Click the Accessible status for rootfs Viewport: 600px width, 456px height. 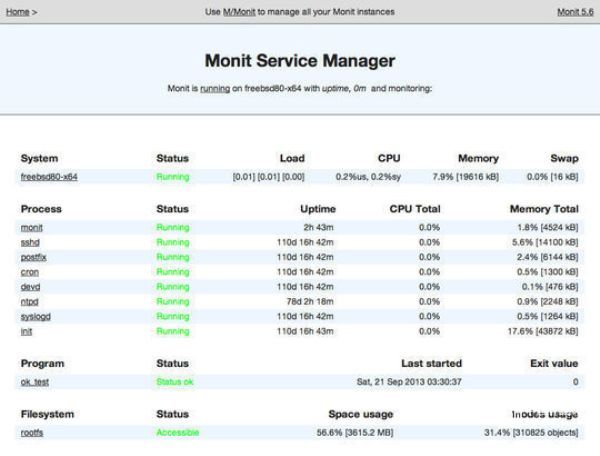(177, 433)
